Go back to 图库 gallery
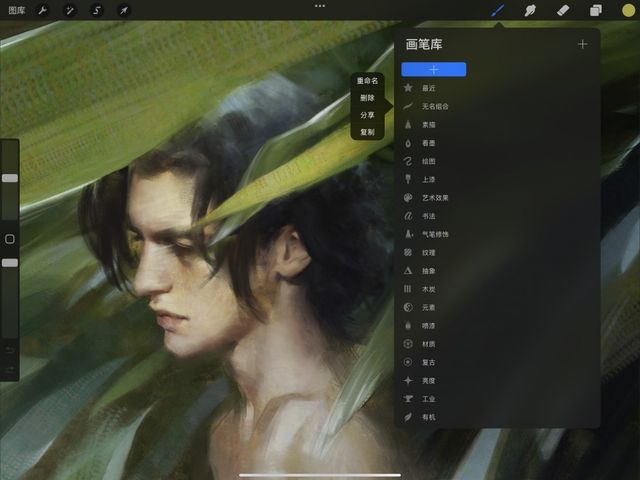Viewport: 640px width, 480px height. point(17,10)
